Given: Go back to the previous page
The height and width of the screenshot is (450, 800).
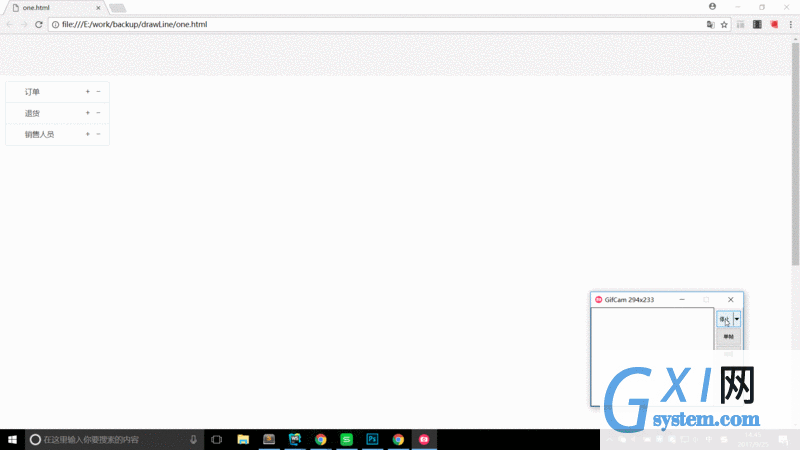Looking at the screenshot, I should point(9,24).
